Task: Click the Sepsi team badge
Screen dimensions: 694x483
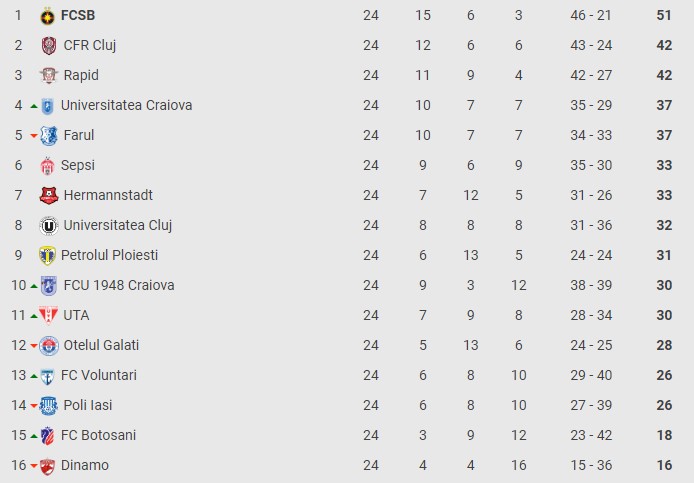Action: [x=47, y=166]
